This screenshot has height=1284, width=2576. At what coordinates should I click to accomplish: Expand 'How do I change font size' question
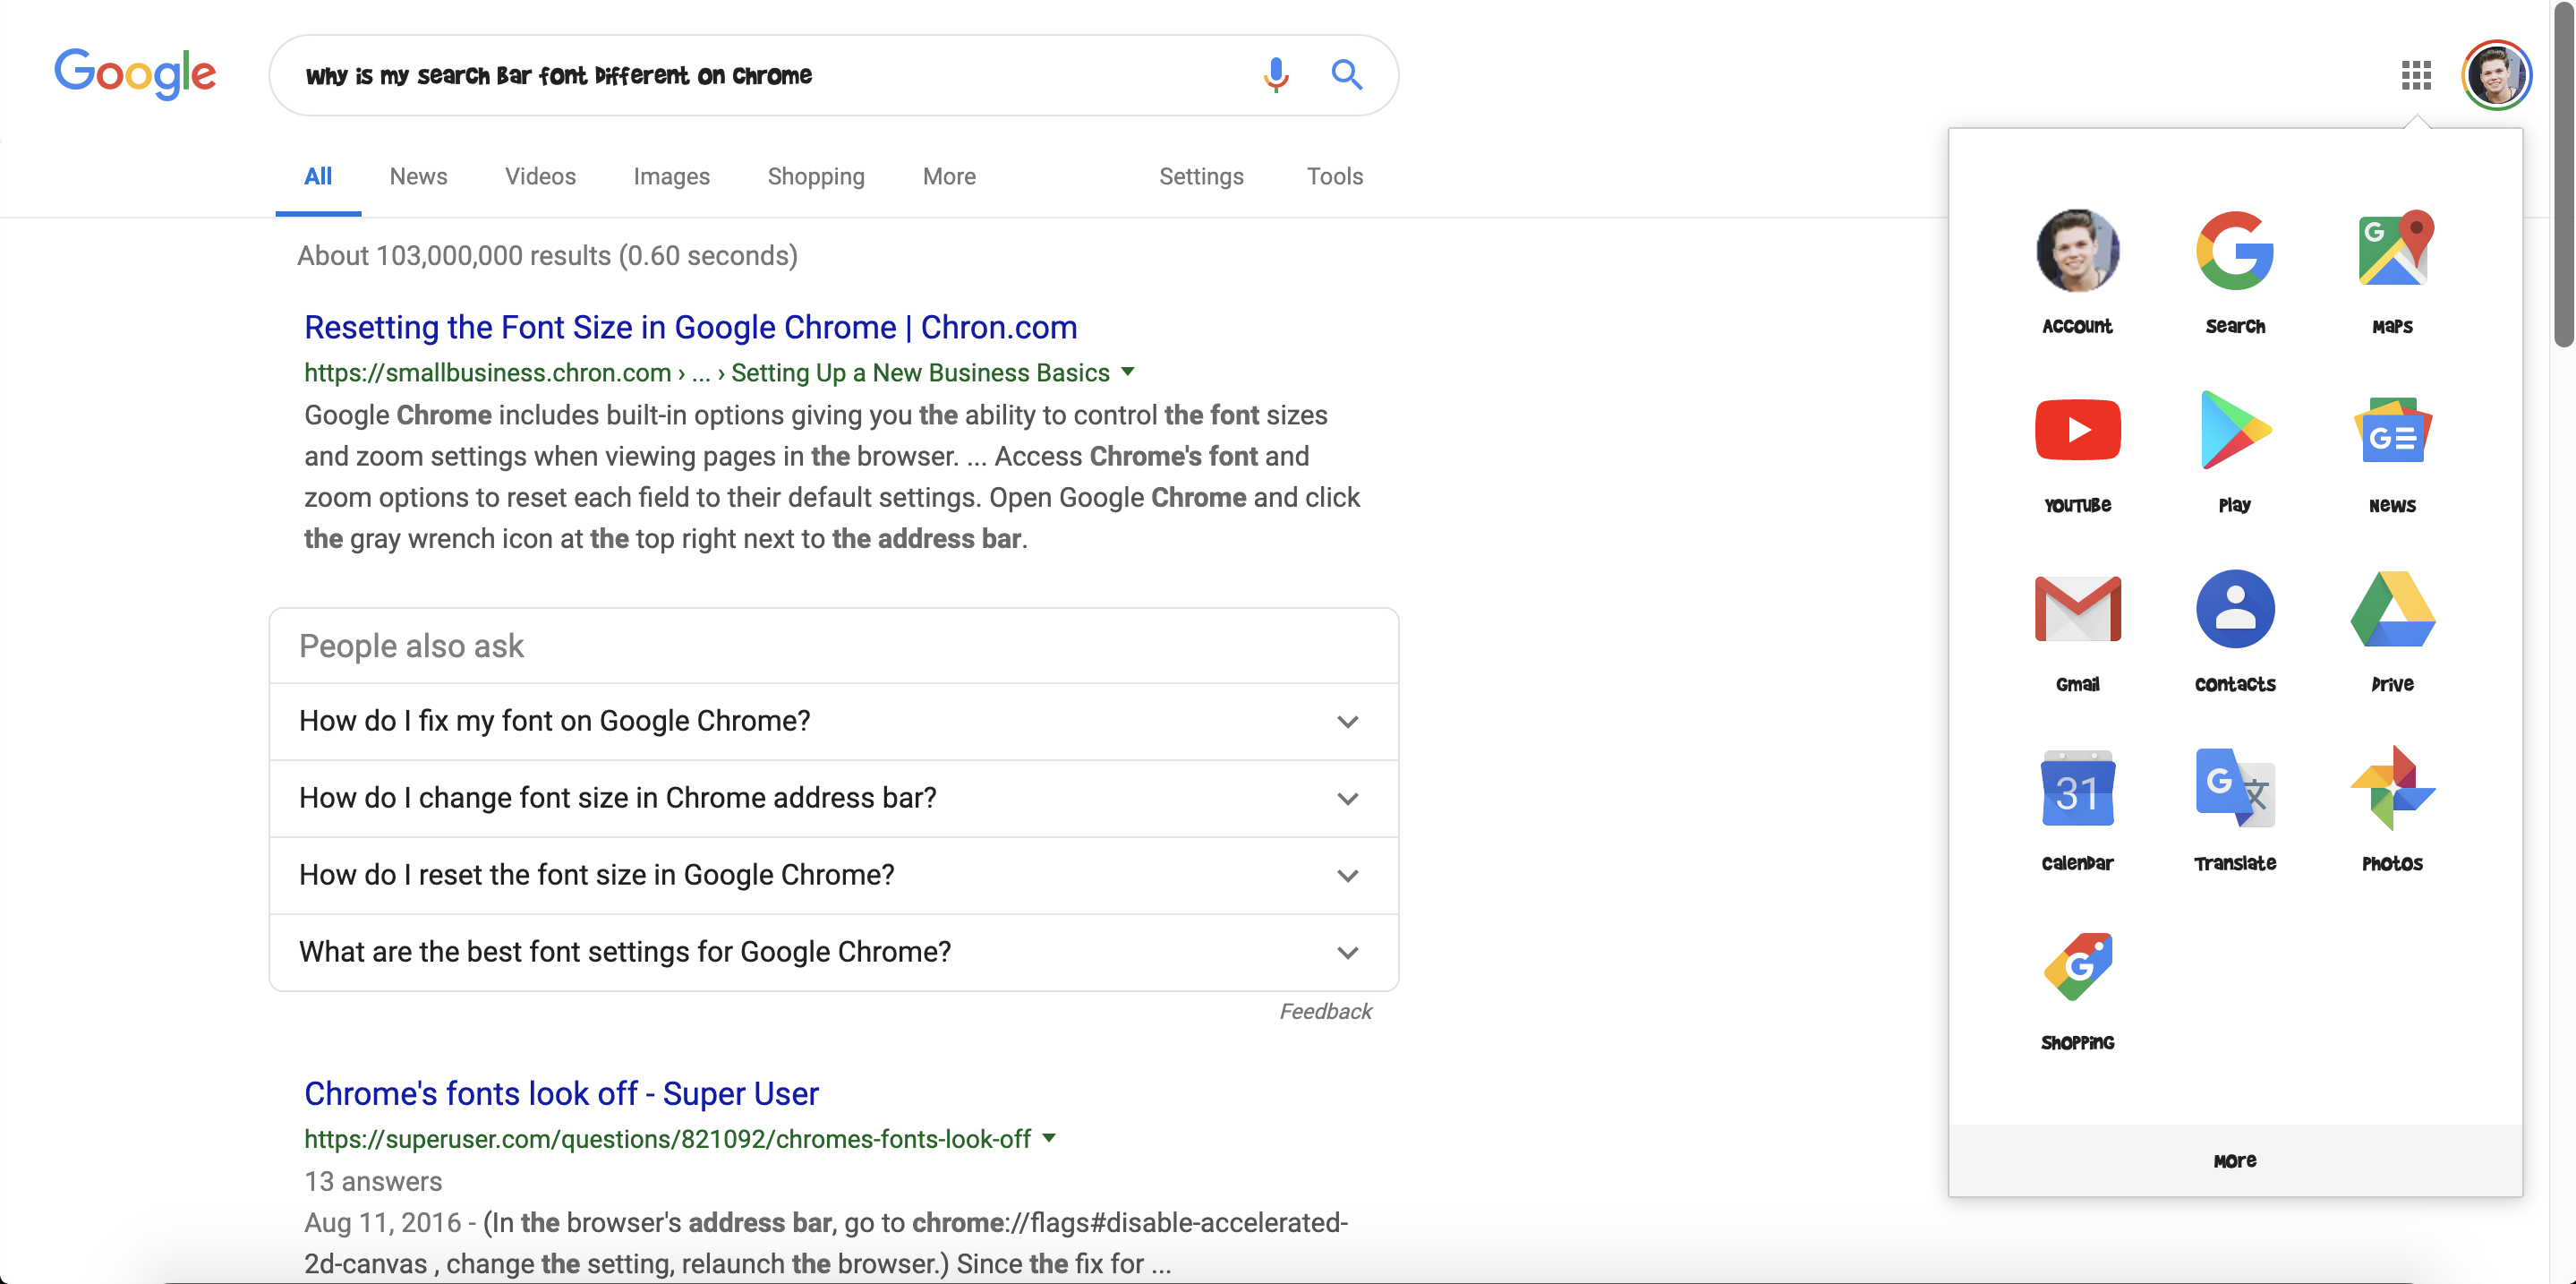point(1349,798)
